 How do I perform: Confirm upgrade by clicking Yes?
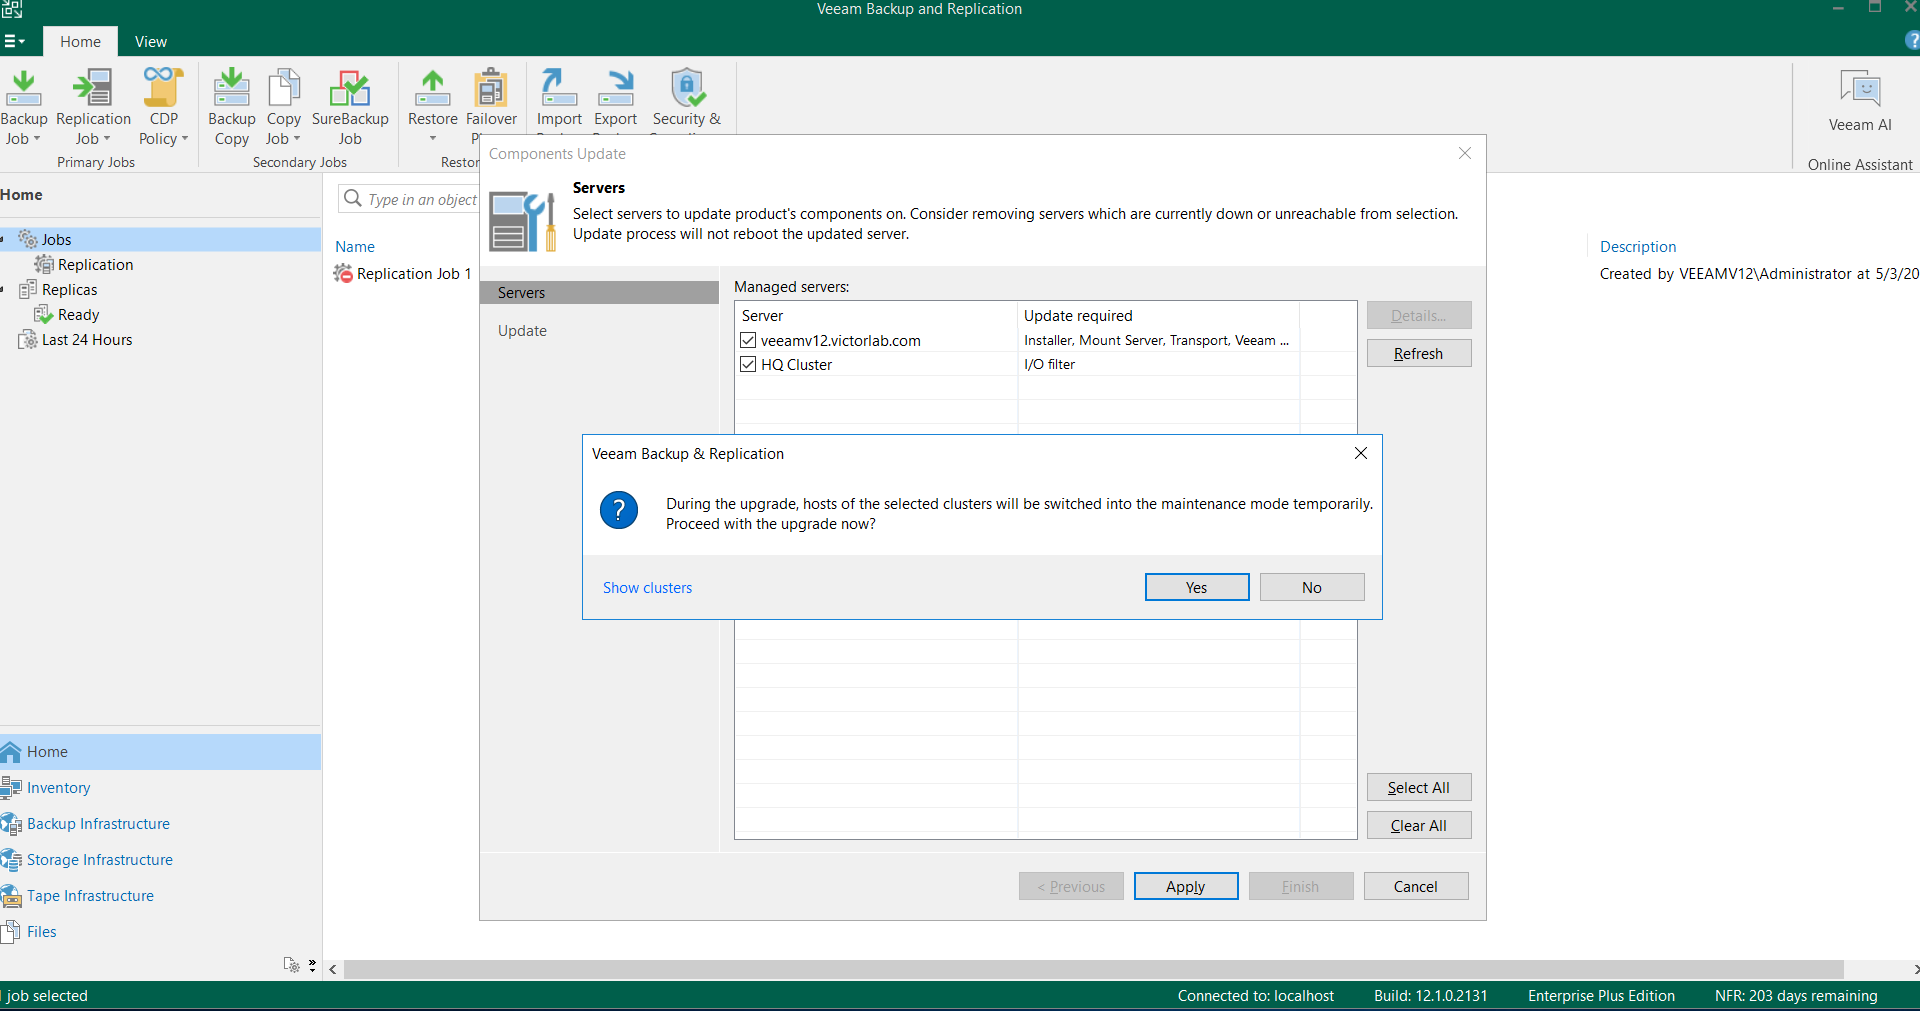coord(1196,587)
